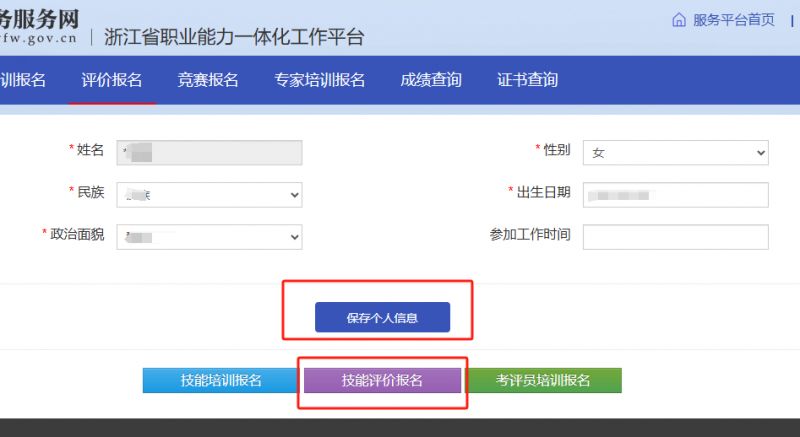This screenshot has width=800, height=437.
Task: Click the purple 技能评价报名 button
Action: coord(382,380)
